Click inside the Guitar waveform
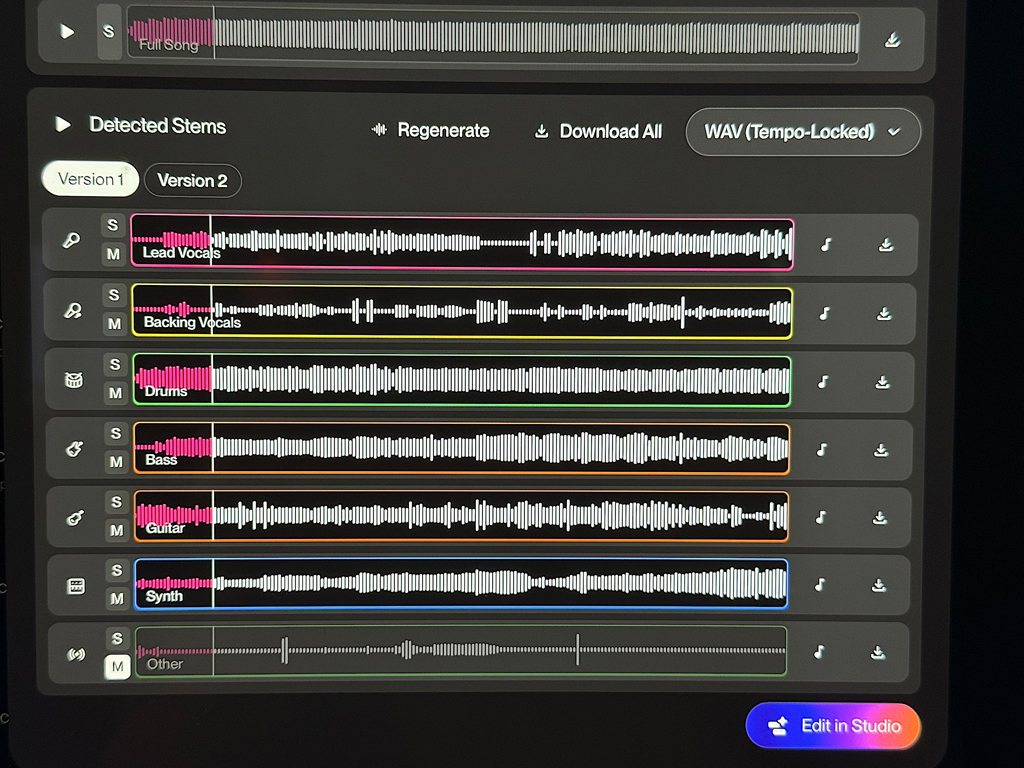The width and height of the screenshot is (1024, 768). [x=461, y=516]
